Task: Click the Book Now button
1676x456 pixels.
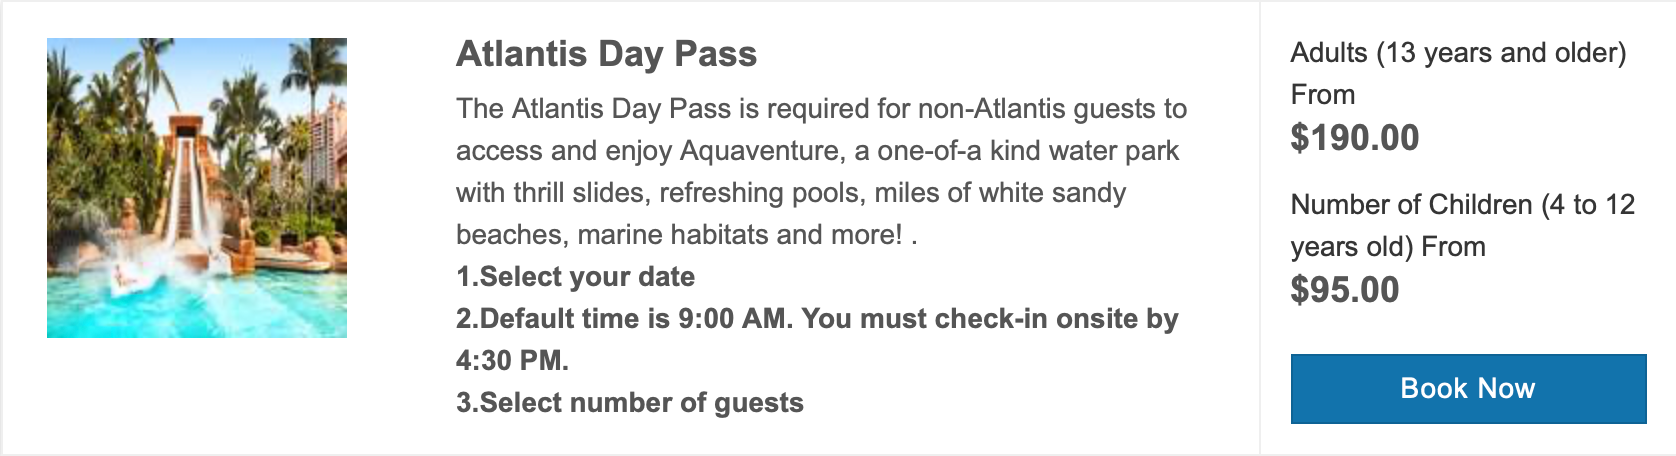Action: point(1467,388)
